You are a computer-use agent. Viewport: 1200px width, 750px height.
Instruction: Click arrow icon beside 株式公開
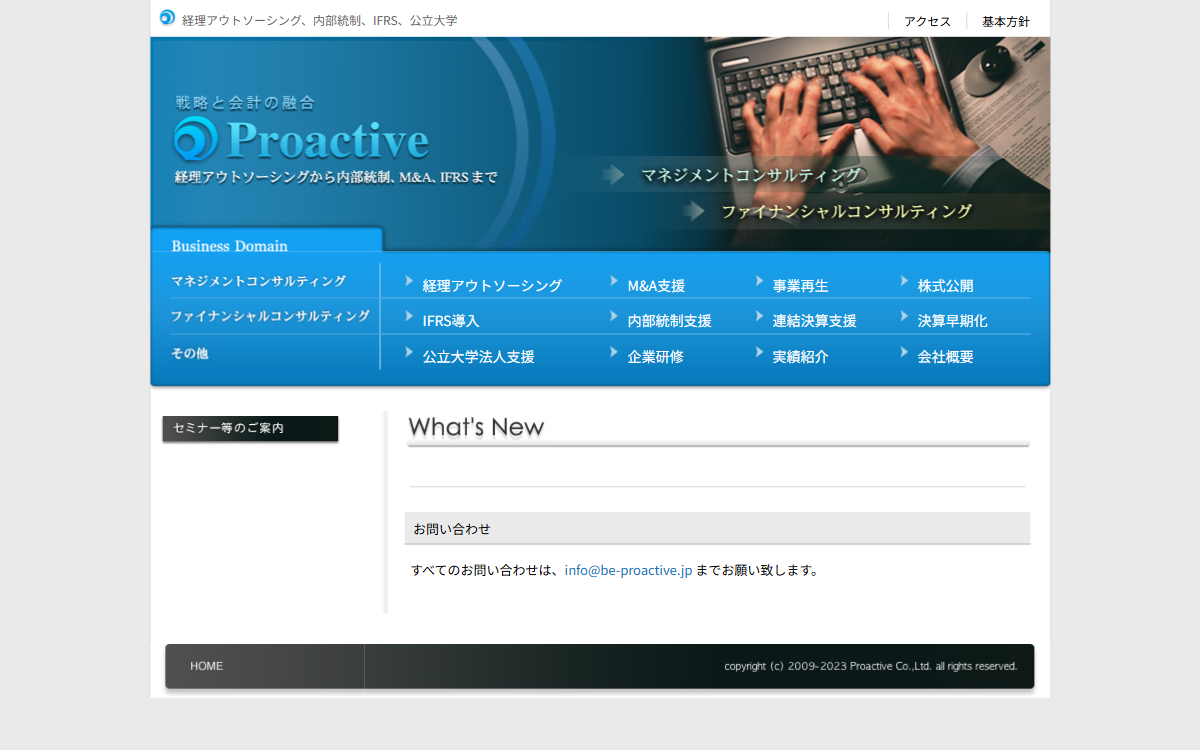pos(904,281)
